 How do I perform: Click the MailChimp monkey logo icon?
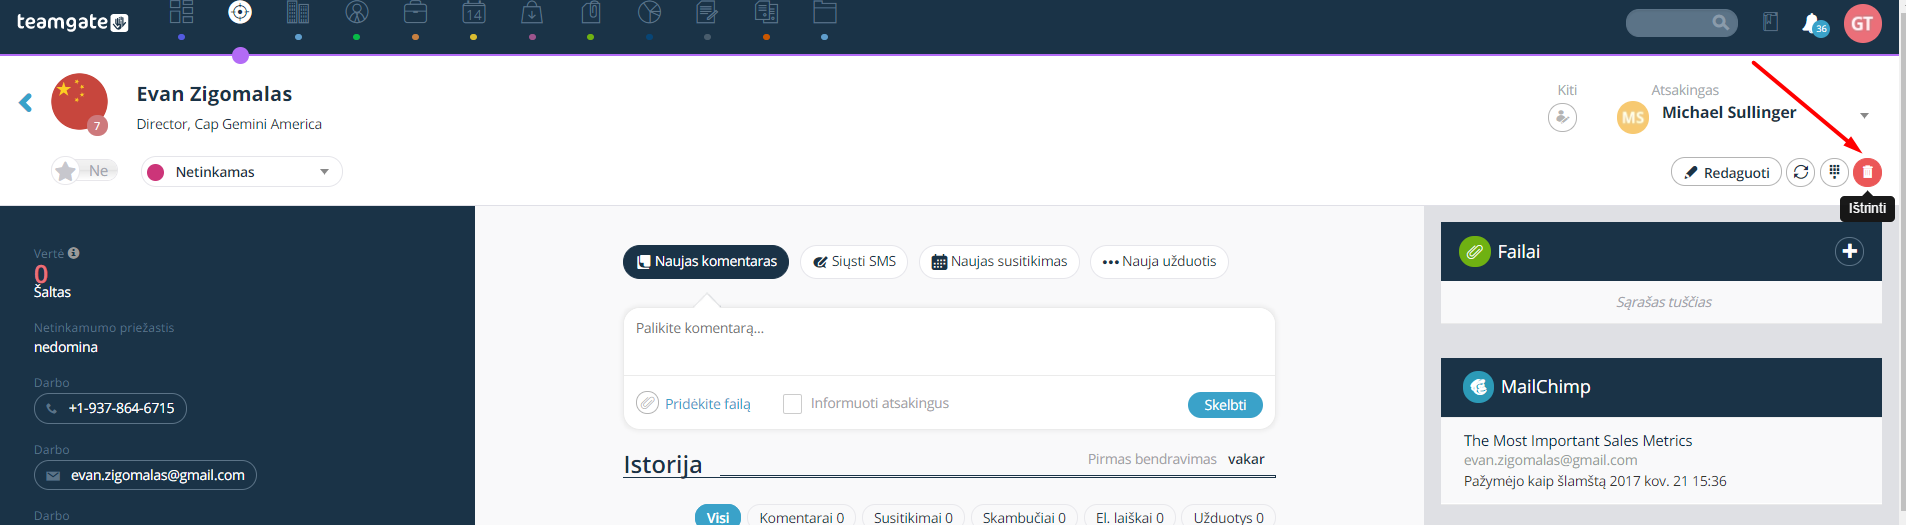point(1478,387)
